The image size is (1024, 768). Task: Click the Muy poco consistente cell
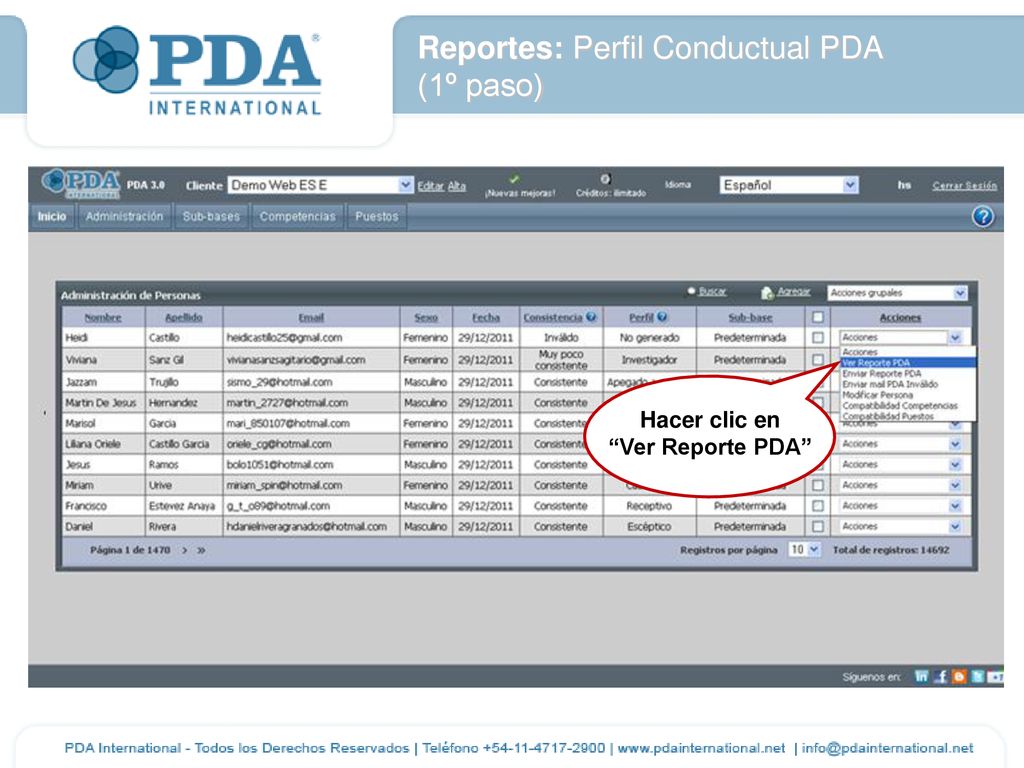561,360
